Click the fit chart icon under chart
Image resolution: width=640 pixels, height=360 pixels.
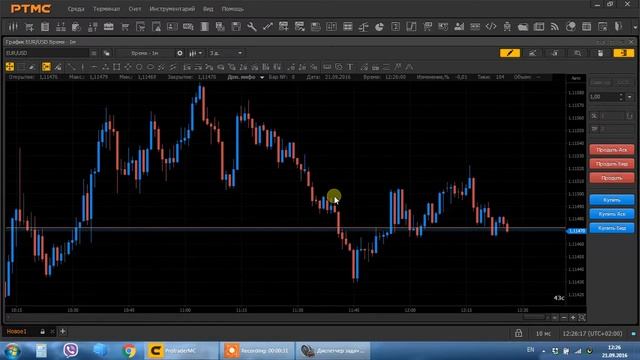582,317
